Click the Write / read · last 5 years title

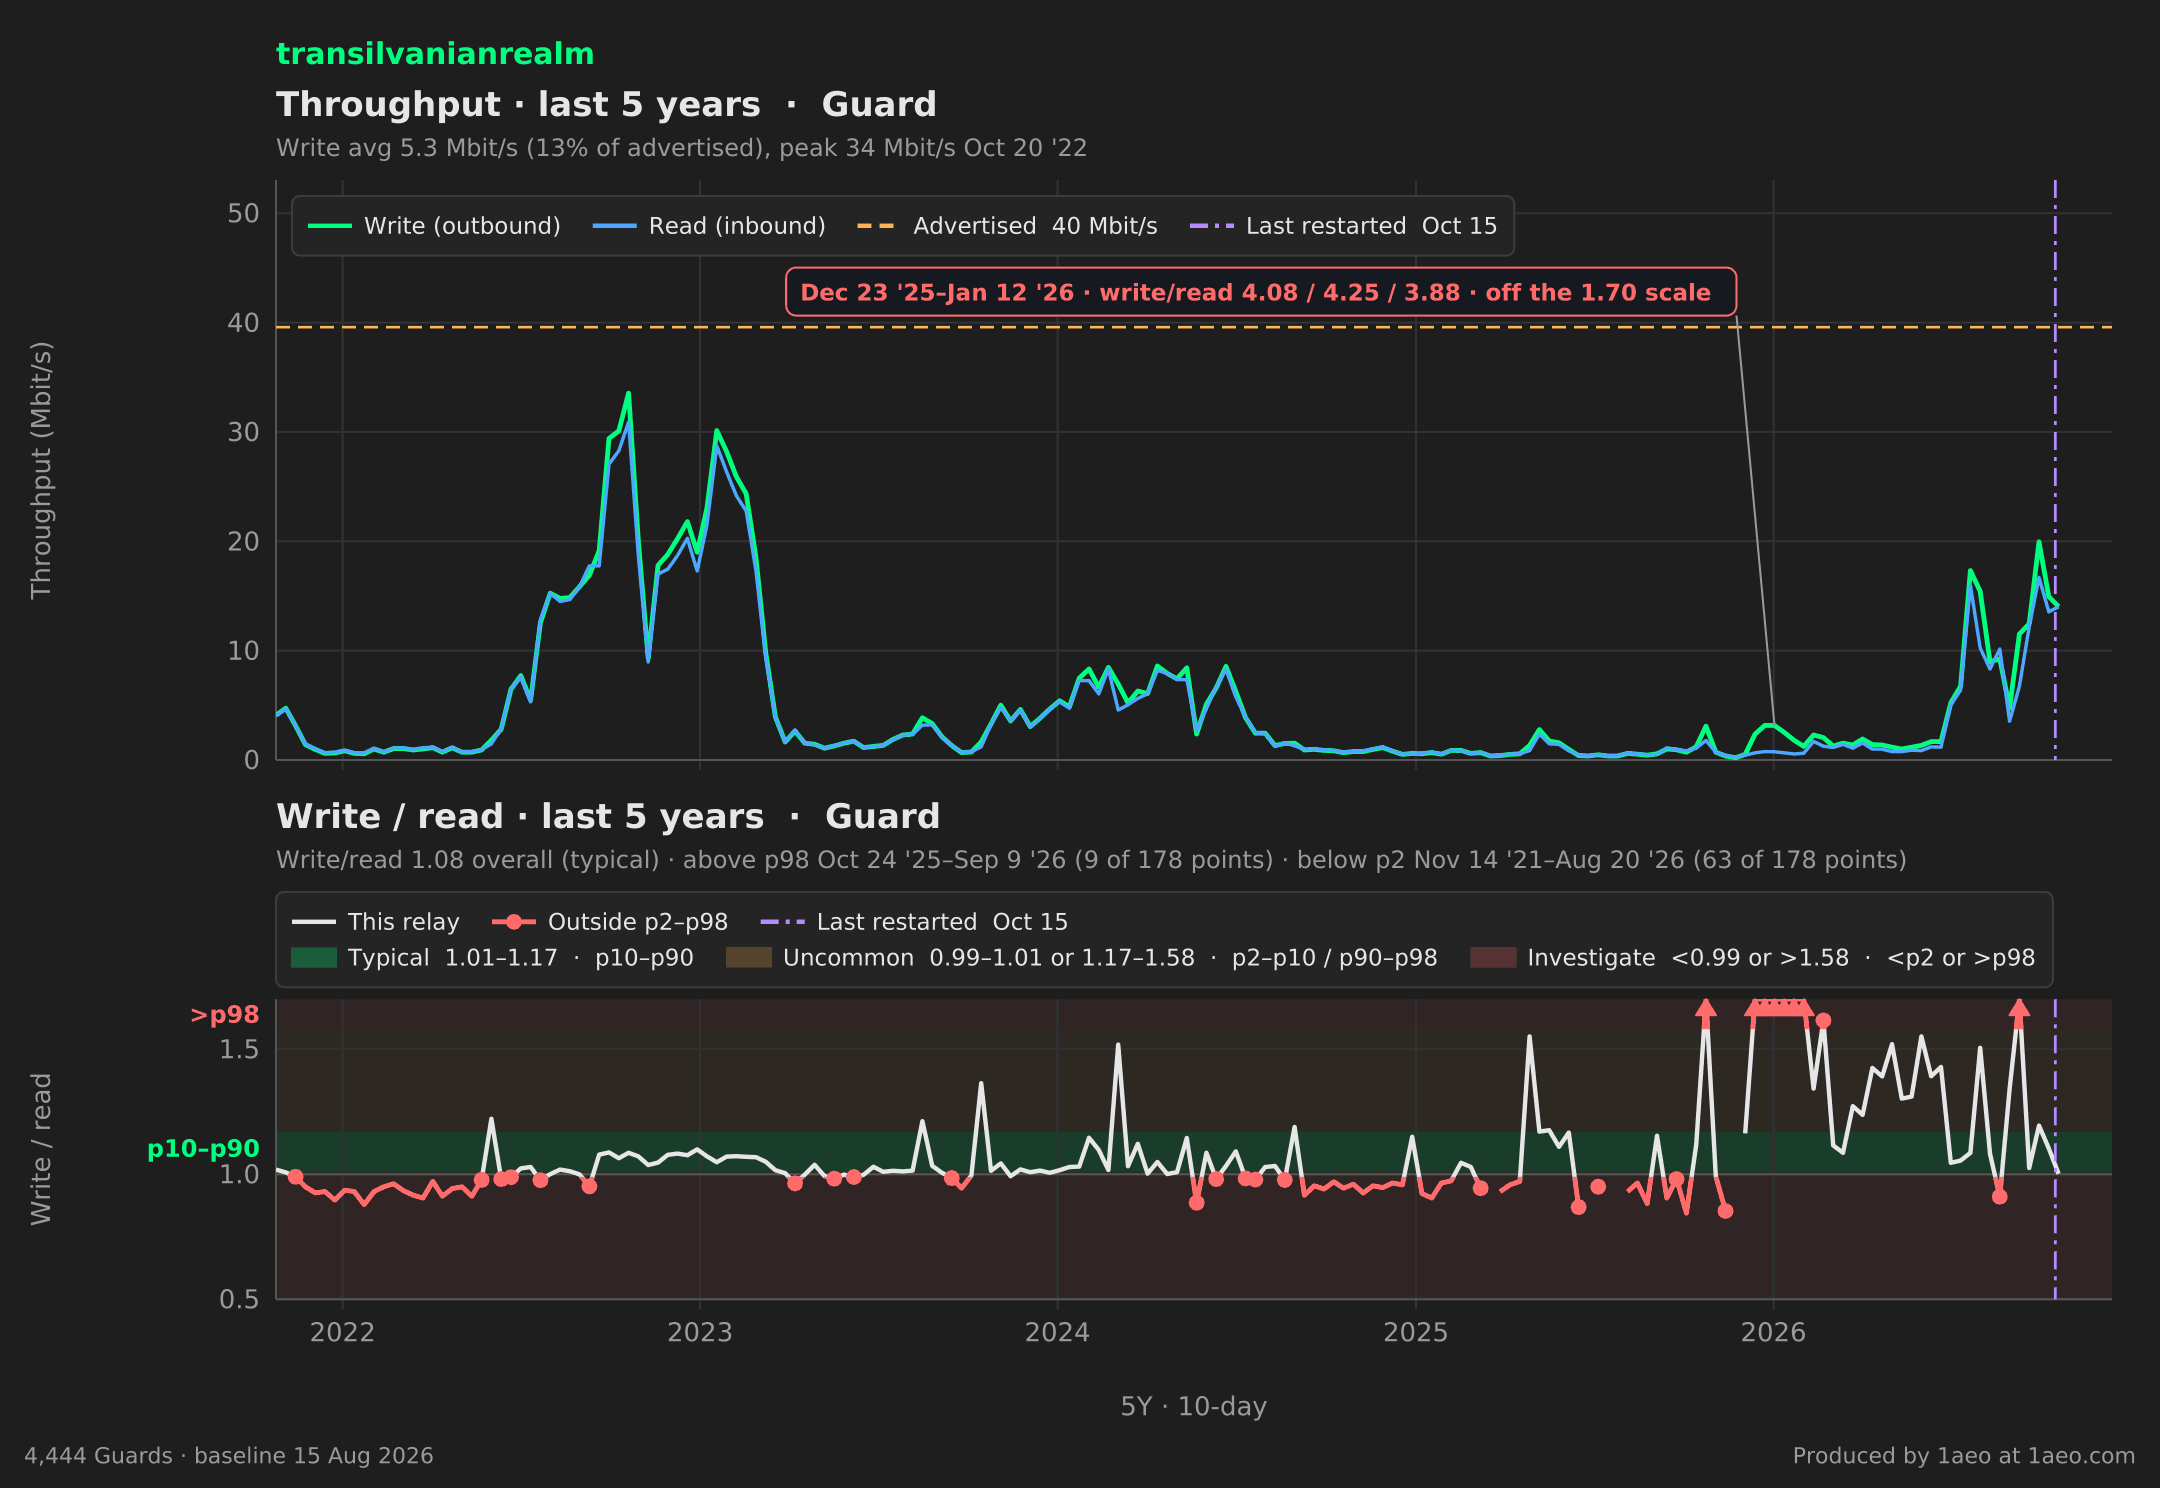click(608, 817)
